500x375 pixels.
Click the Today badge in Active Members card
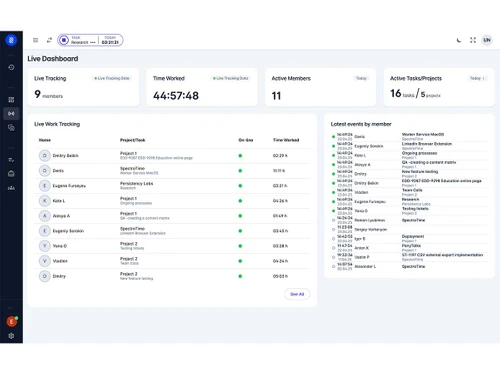(361, 78)
